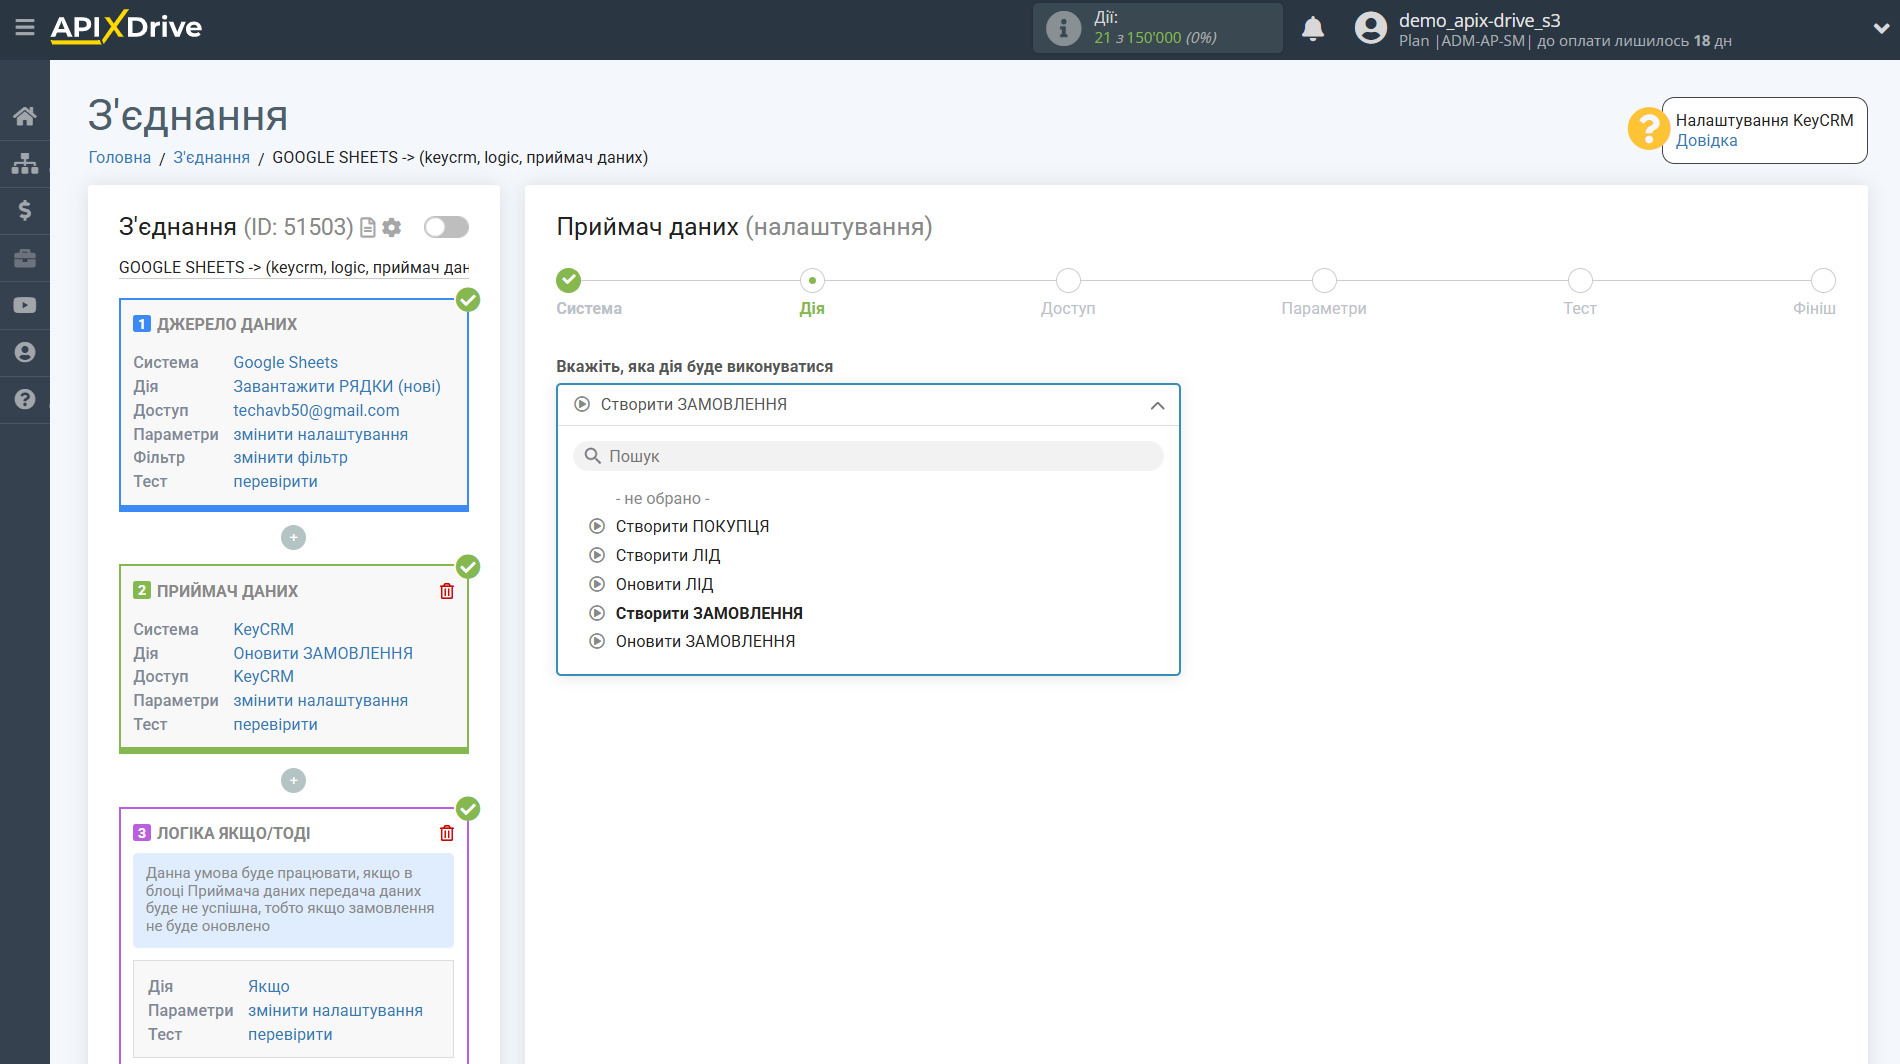
Task: Click the Логіка якщо/тоді block header
Action: [x=233, y=833]
